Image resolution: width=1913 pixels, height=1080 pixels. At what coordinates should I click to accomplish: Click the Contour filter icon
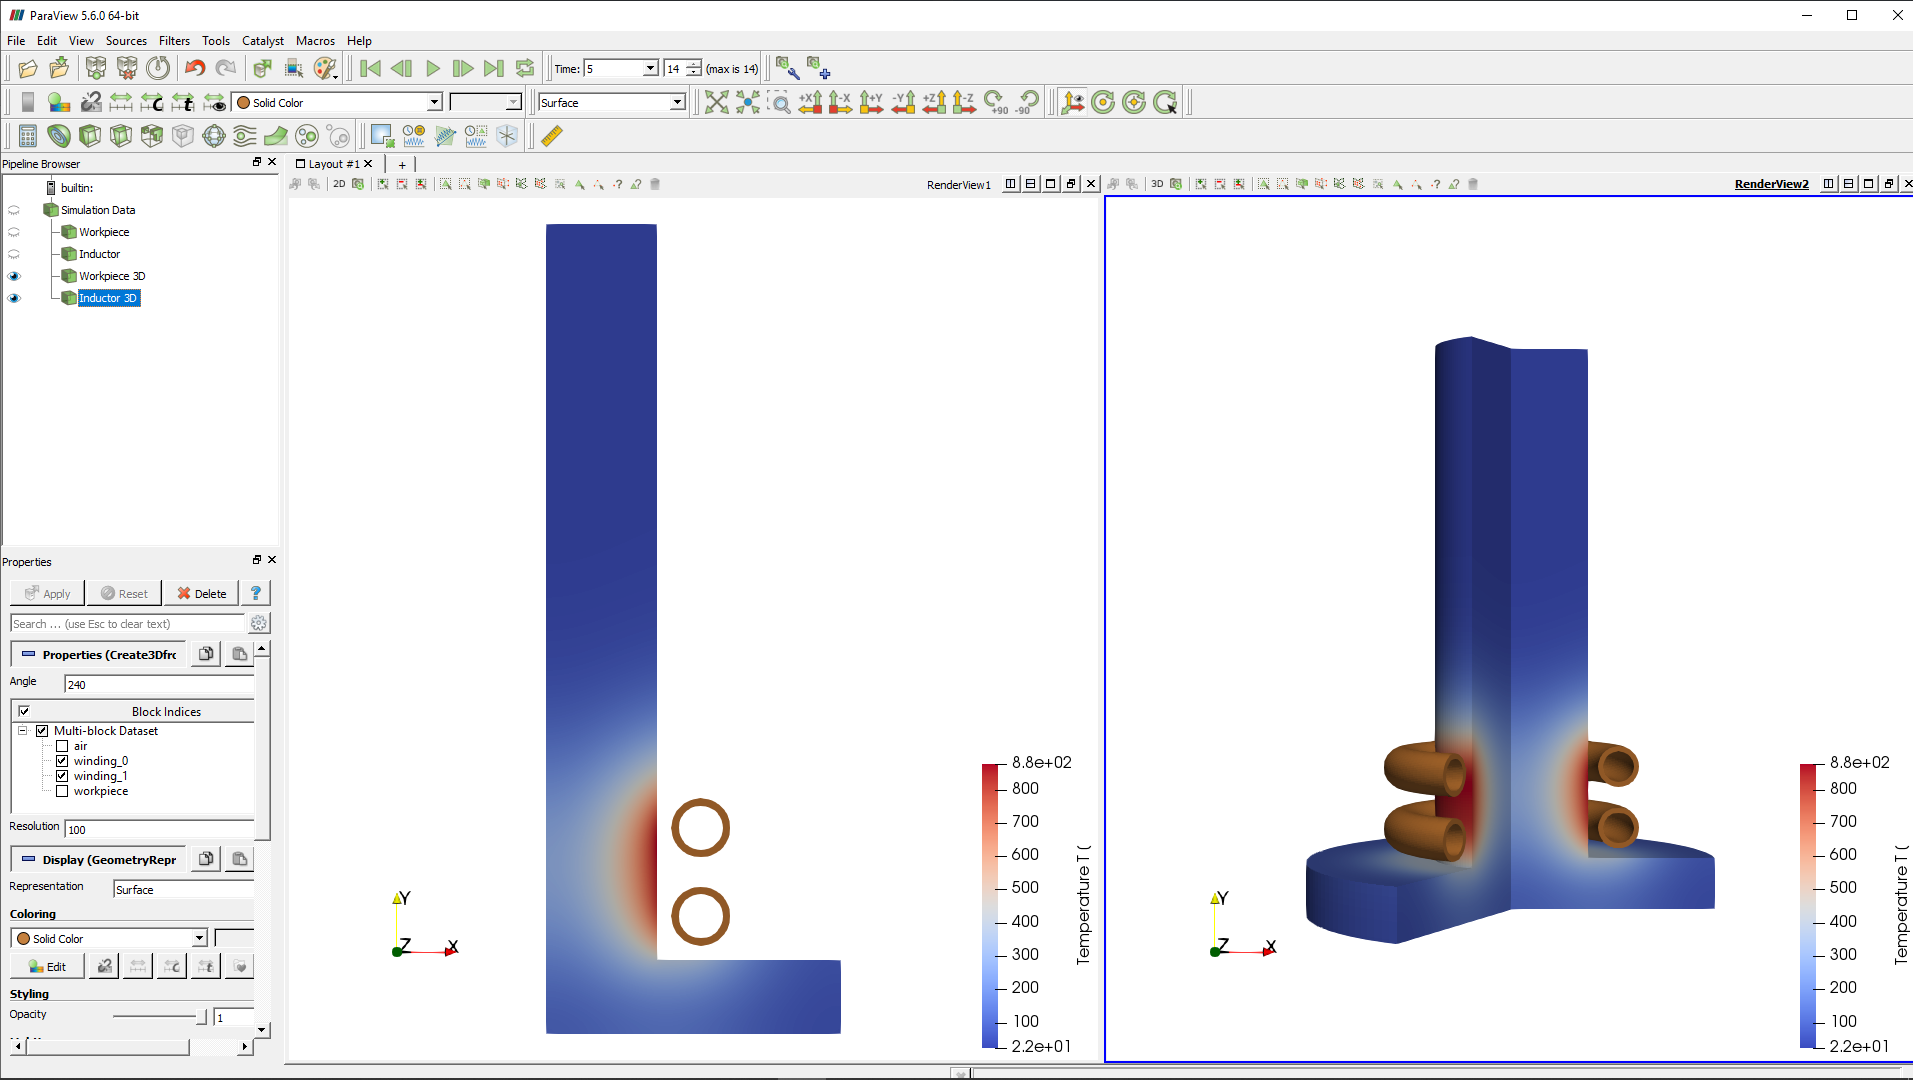click(x=59, y=136)
